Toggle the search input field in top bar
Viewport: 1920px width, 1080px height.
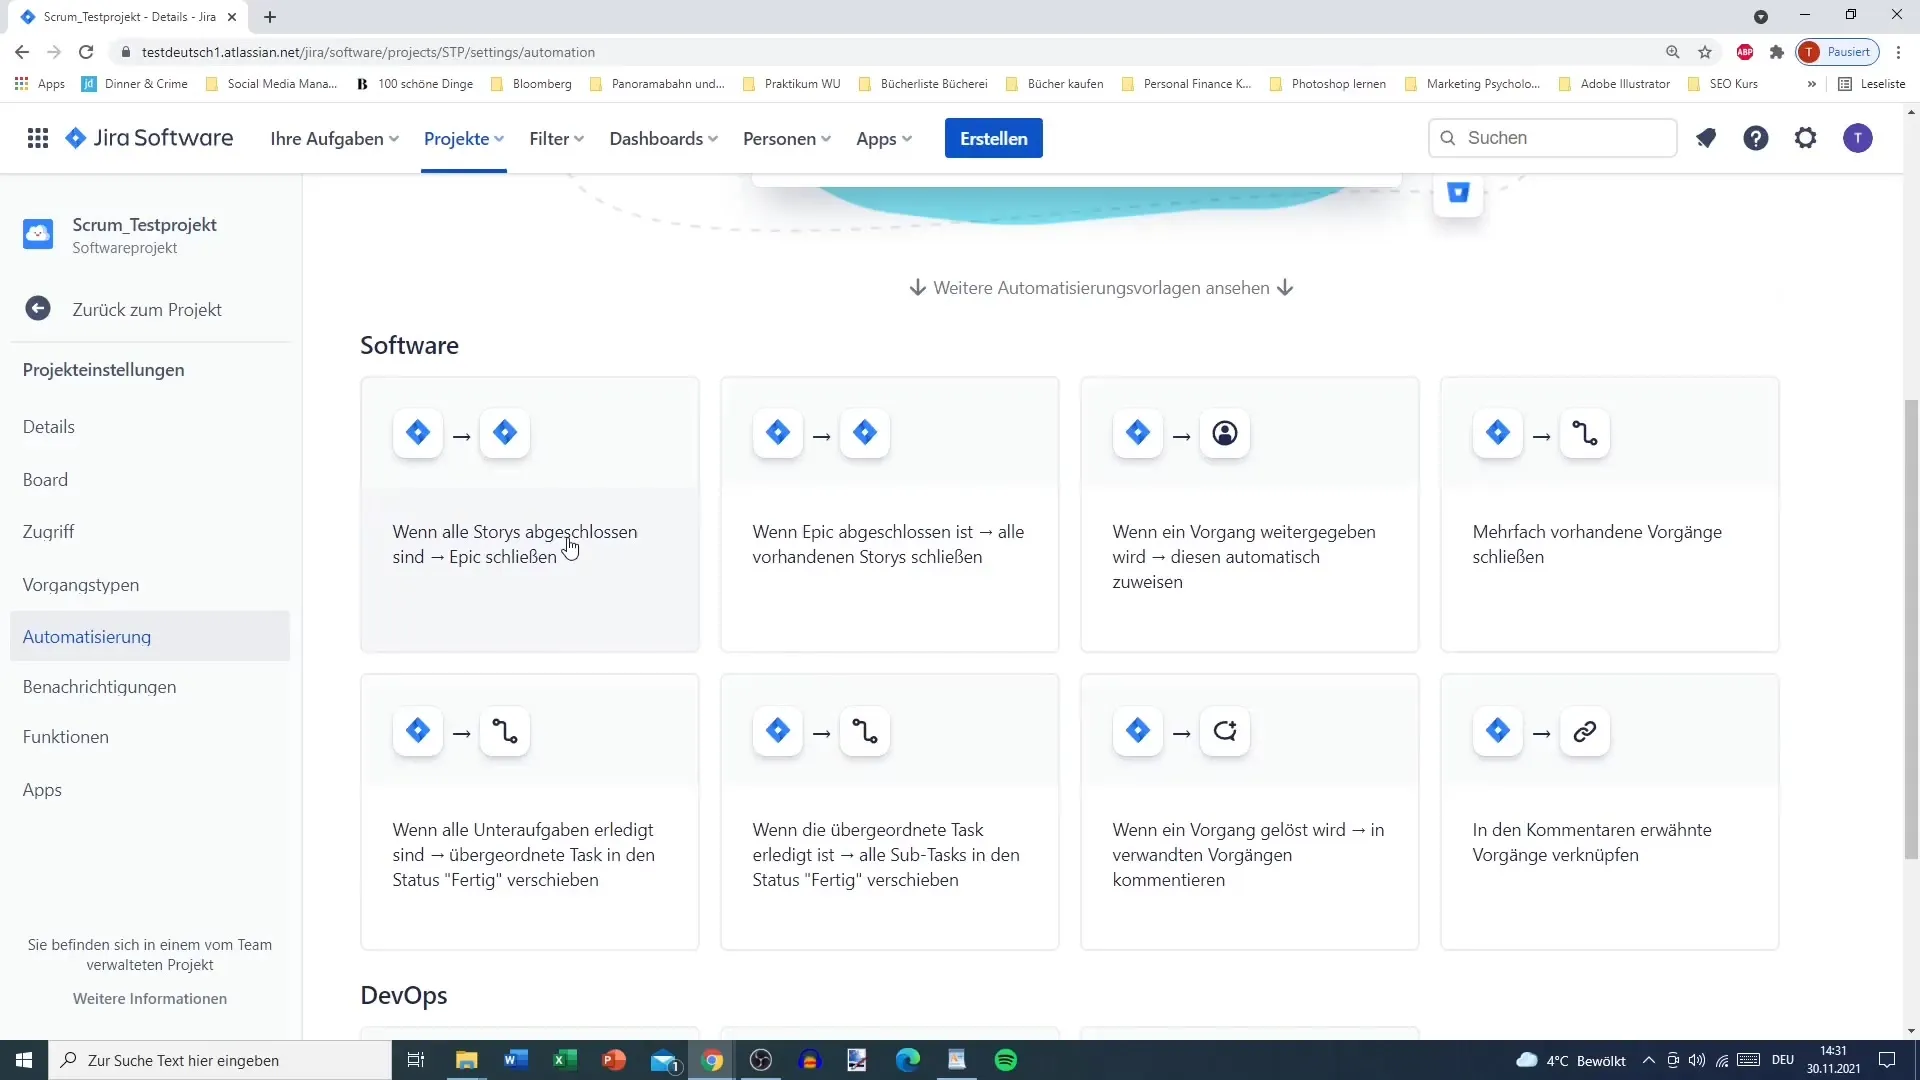pyautogui.click(x=1555, y=137)
